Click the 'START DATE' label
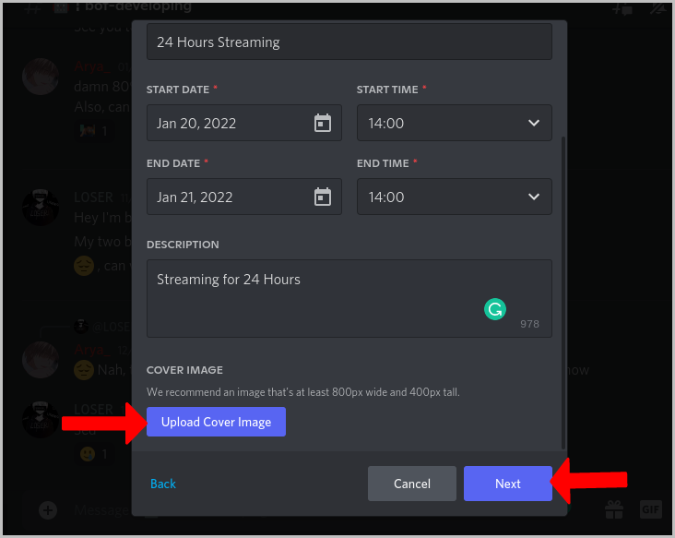Image resolution: width=675 pixels, height=538 pixels. [x=178, y=90]
